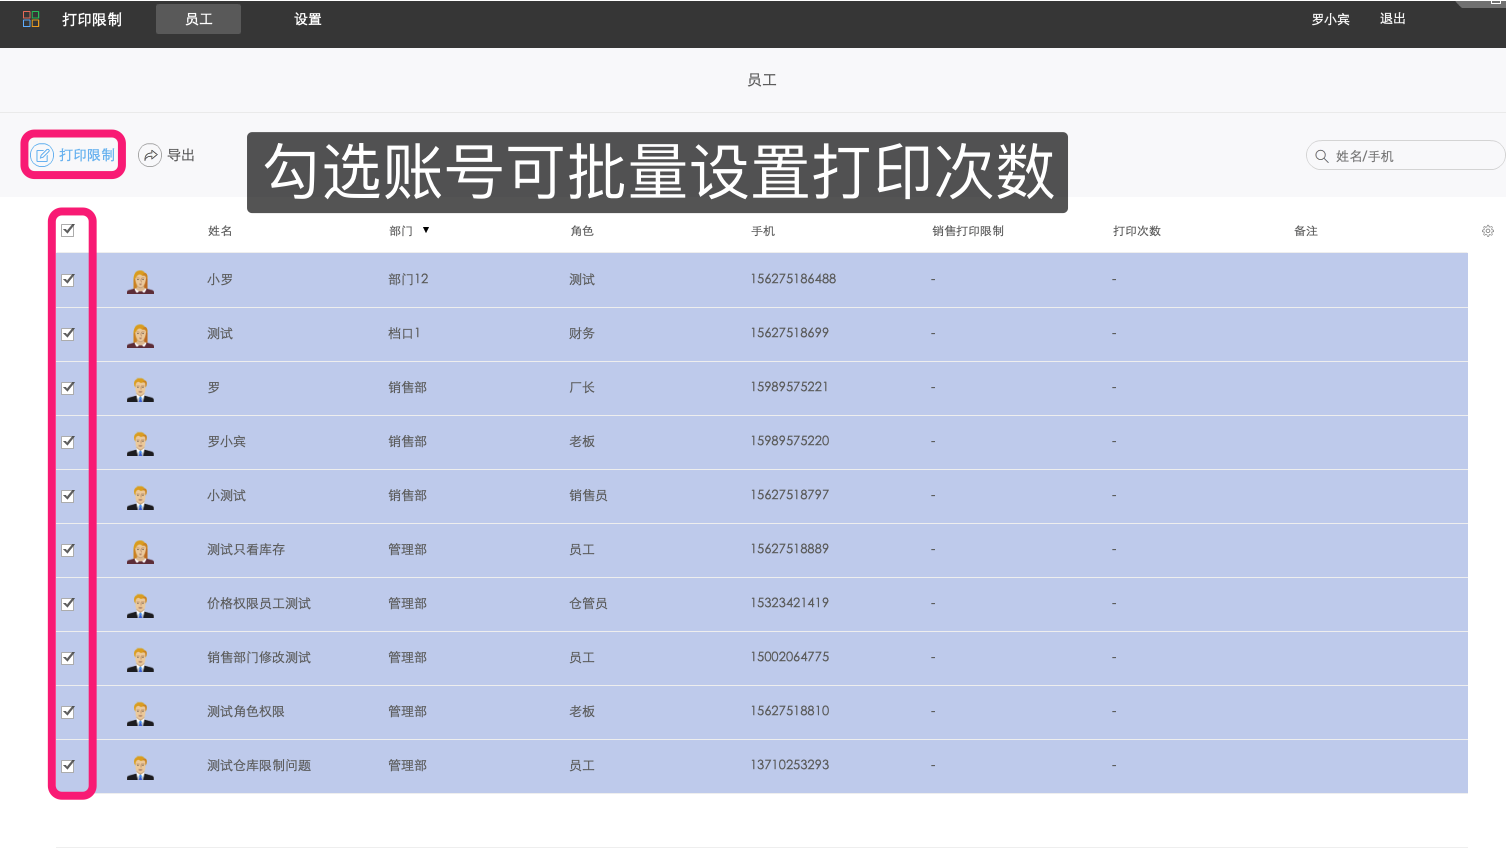The height and width of the screenshot is (855, 1507).
Task: Click phone number 15002064775
Action: point(789,657)
